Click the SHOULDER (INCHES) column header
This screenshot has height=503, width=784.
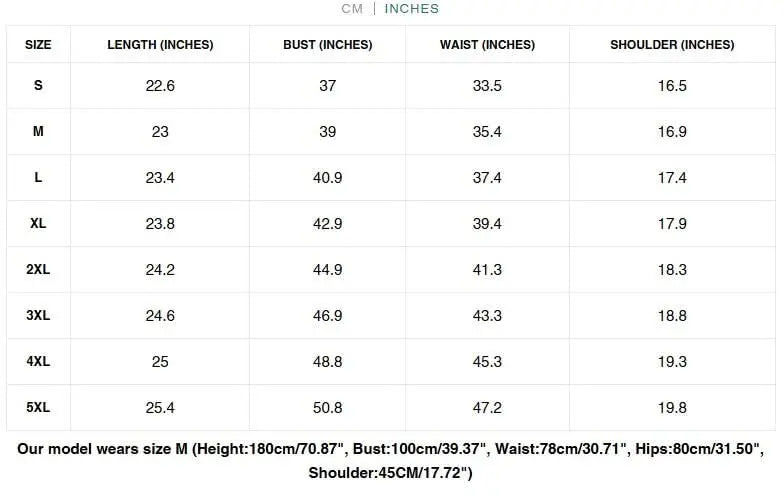coord(672,45)
